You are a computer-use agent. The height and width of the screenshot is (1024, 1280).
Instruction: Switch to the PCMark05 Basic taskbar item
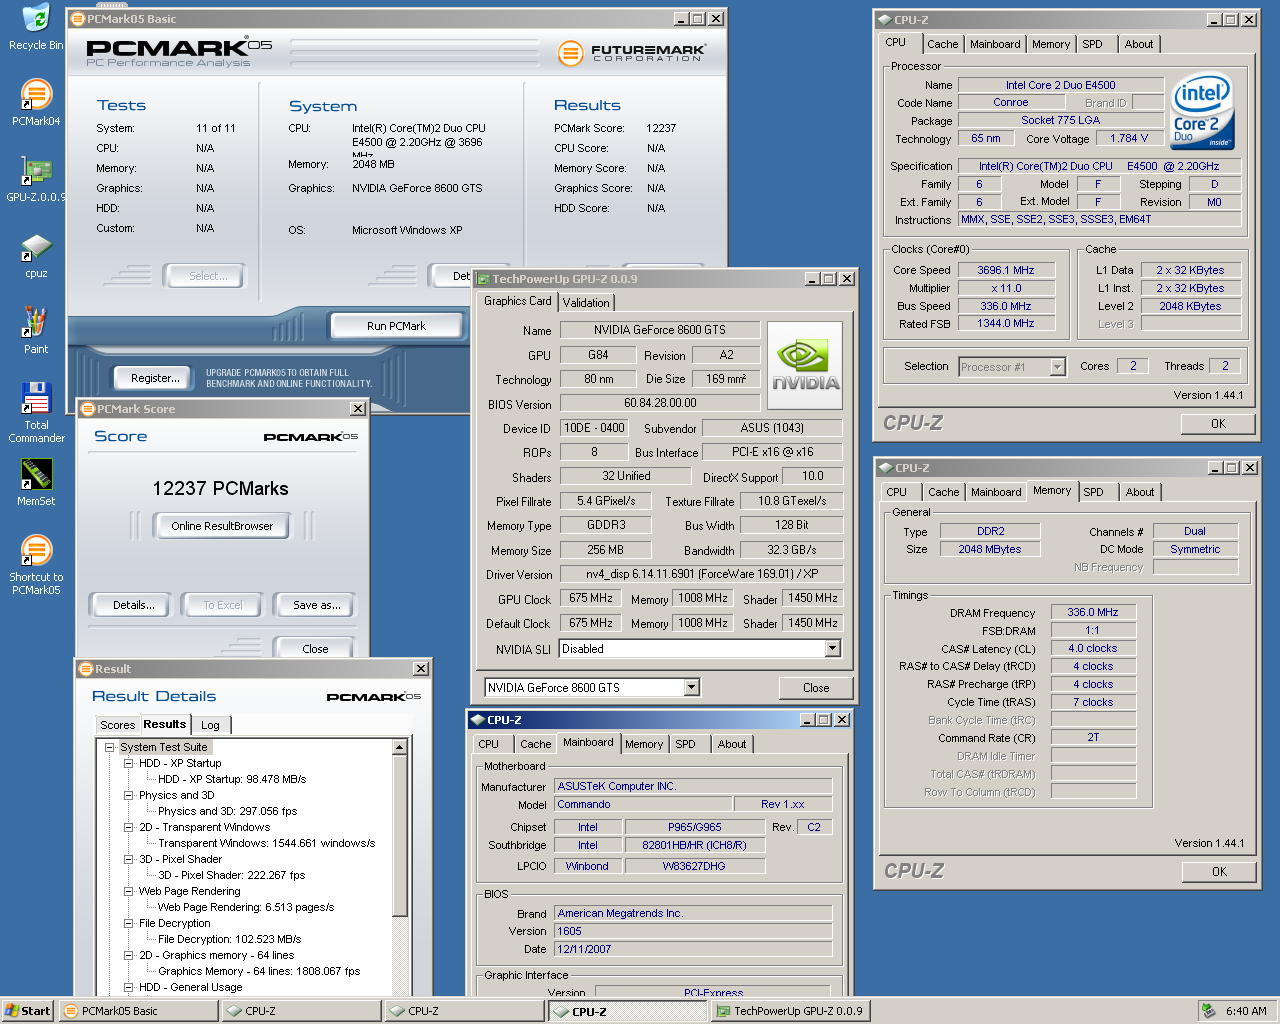(139, 1011)
